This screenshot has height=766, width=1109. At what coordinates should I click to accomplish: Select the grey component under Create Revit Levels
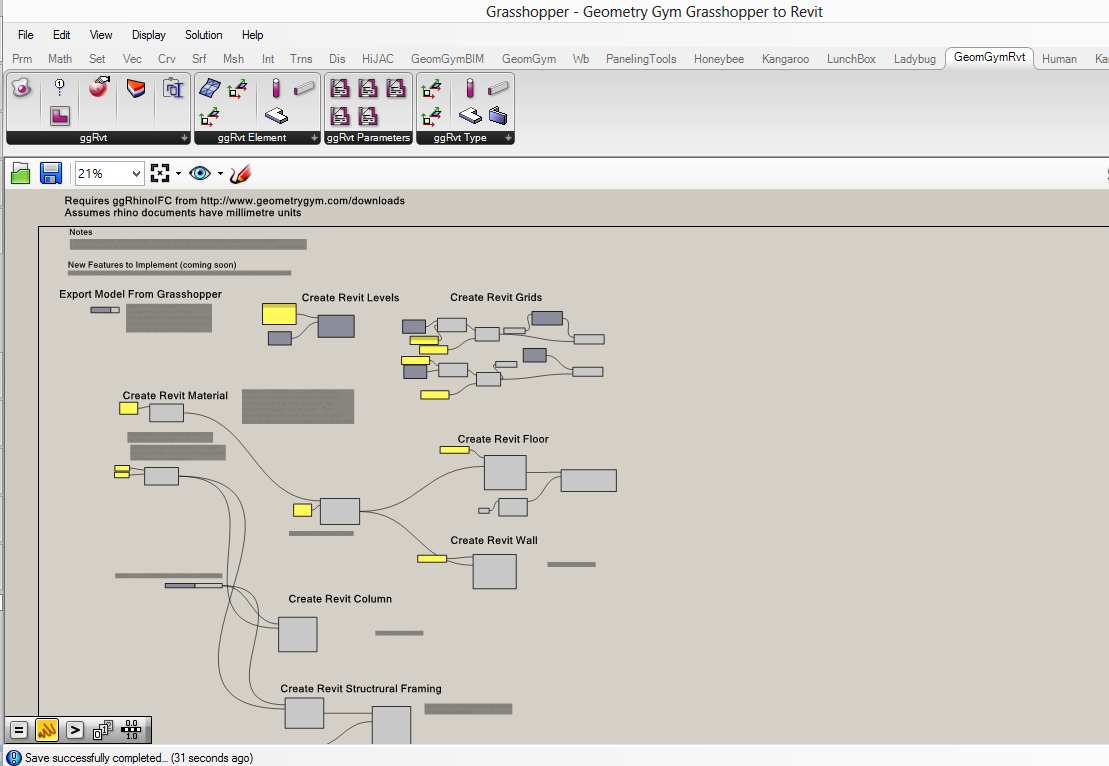[336, 326]
